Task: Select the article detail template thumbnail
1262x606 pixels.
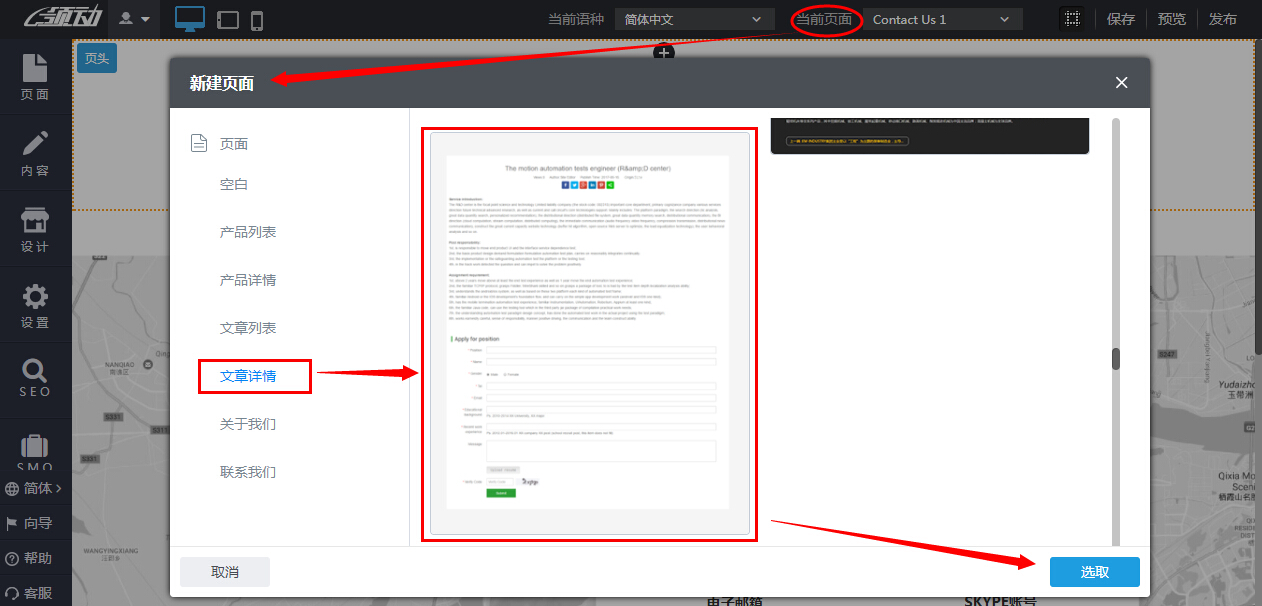Action: pyautogui.click(x=589, y=334)
